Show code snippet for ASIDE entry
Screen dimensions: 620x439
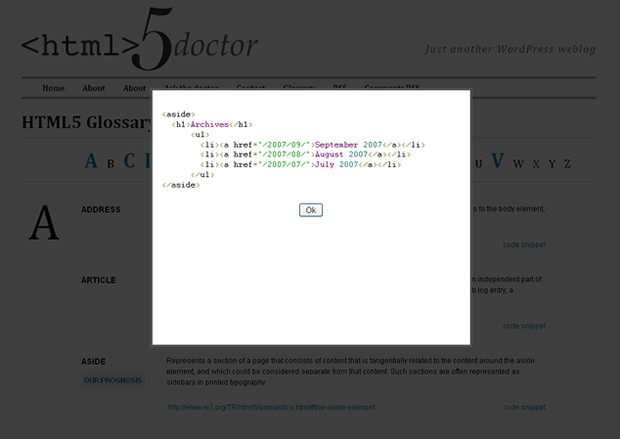click(x=524, y=408)
